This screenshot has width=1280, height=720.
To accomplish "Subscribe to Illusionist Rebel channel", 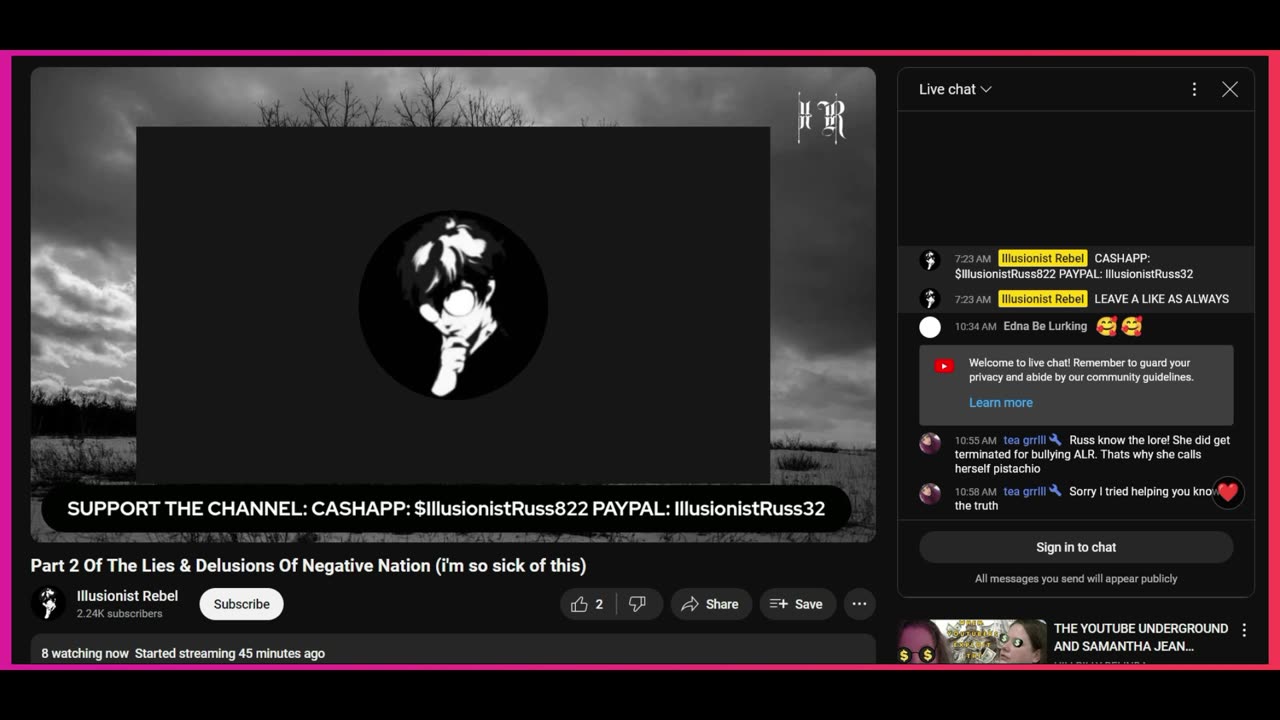I will pyautogui.click(x=241, y=604).
